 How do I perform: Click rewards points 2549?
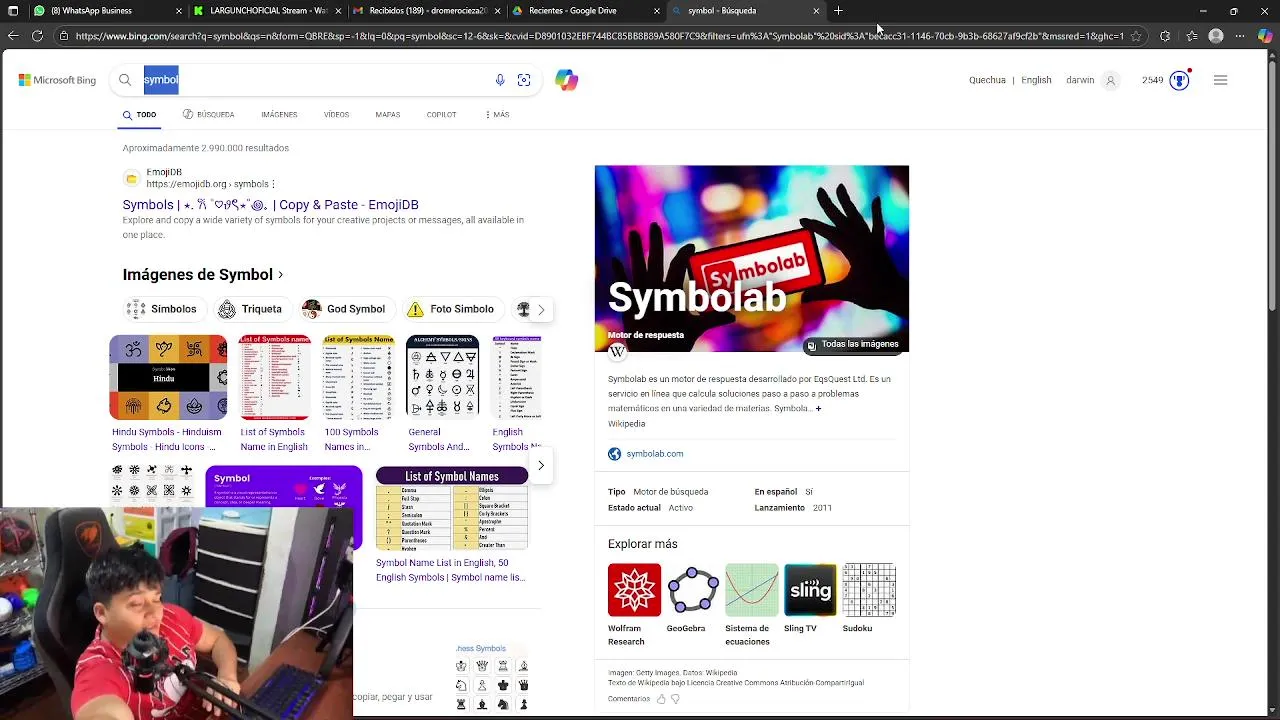click(x=1153, y=80)
